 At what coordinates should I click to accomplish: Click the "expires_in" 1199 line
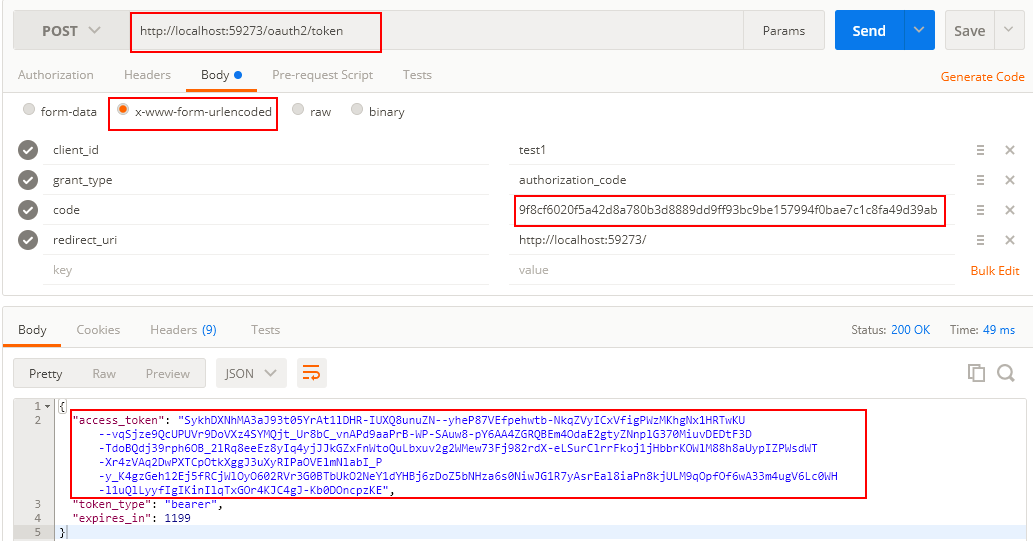[132, 519]
